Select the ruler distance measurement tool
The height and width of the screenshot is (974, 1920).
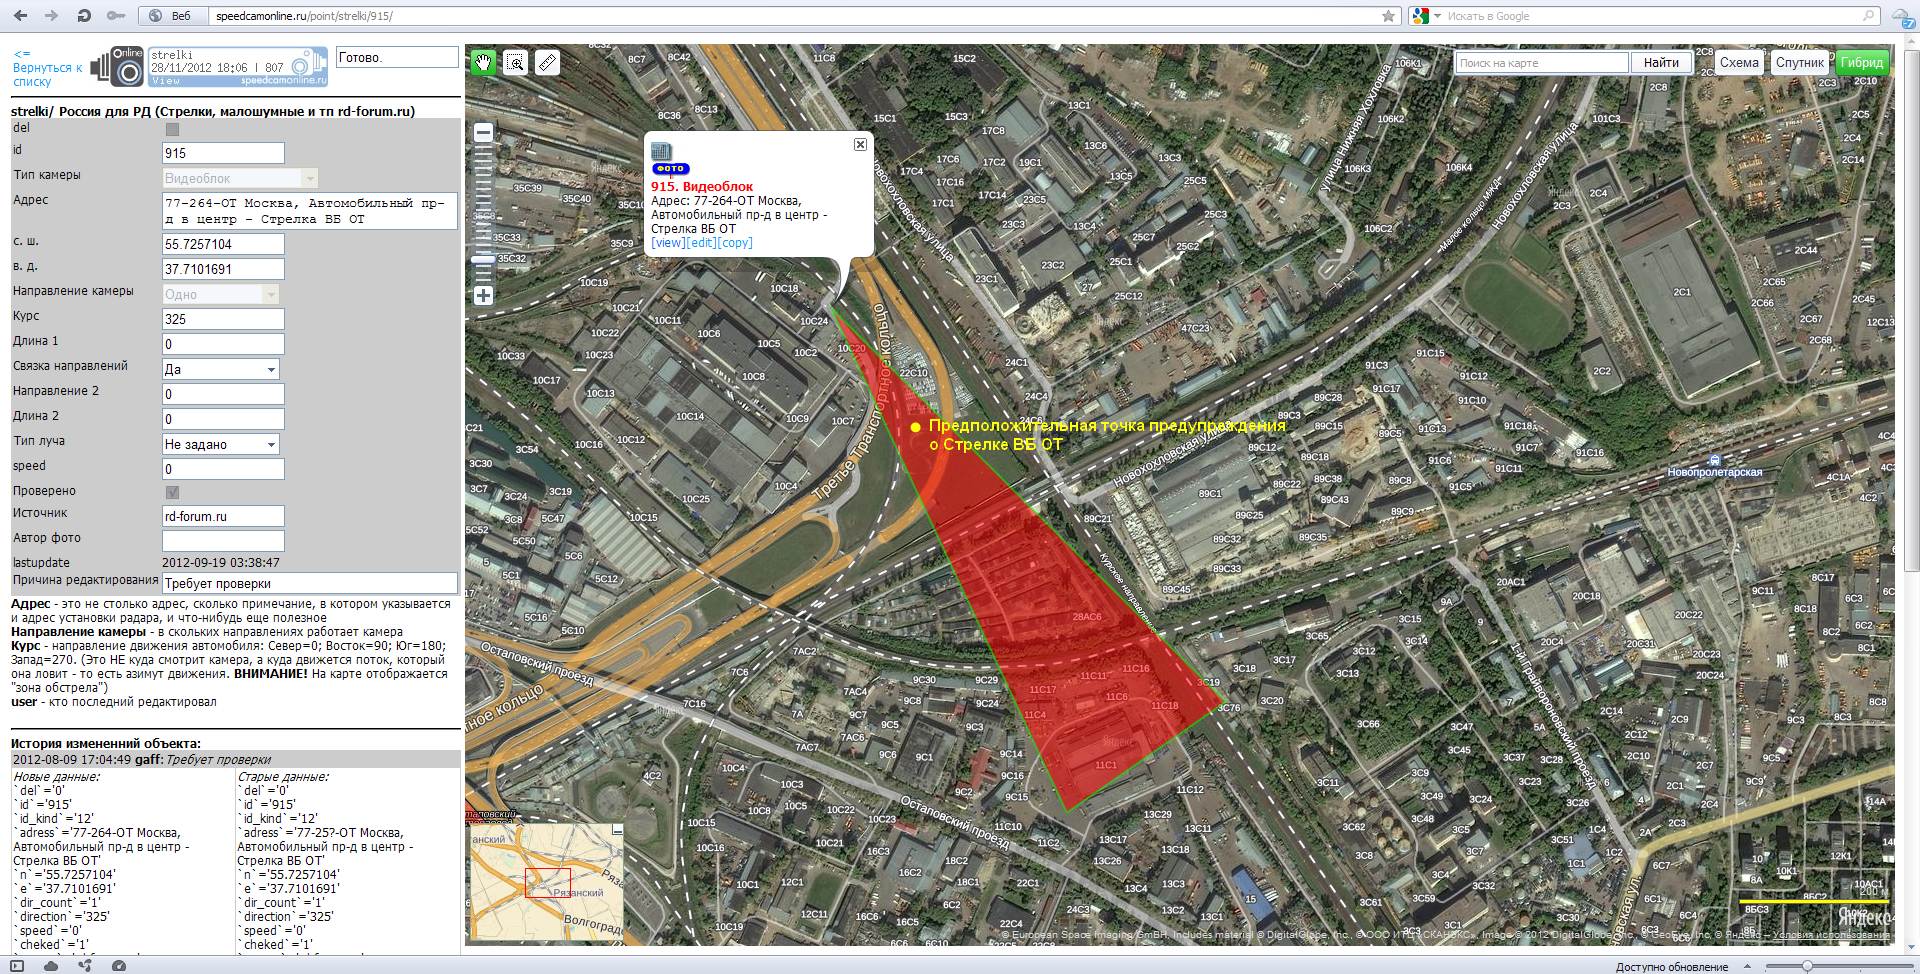547,62
